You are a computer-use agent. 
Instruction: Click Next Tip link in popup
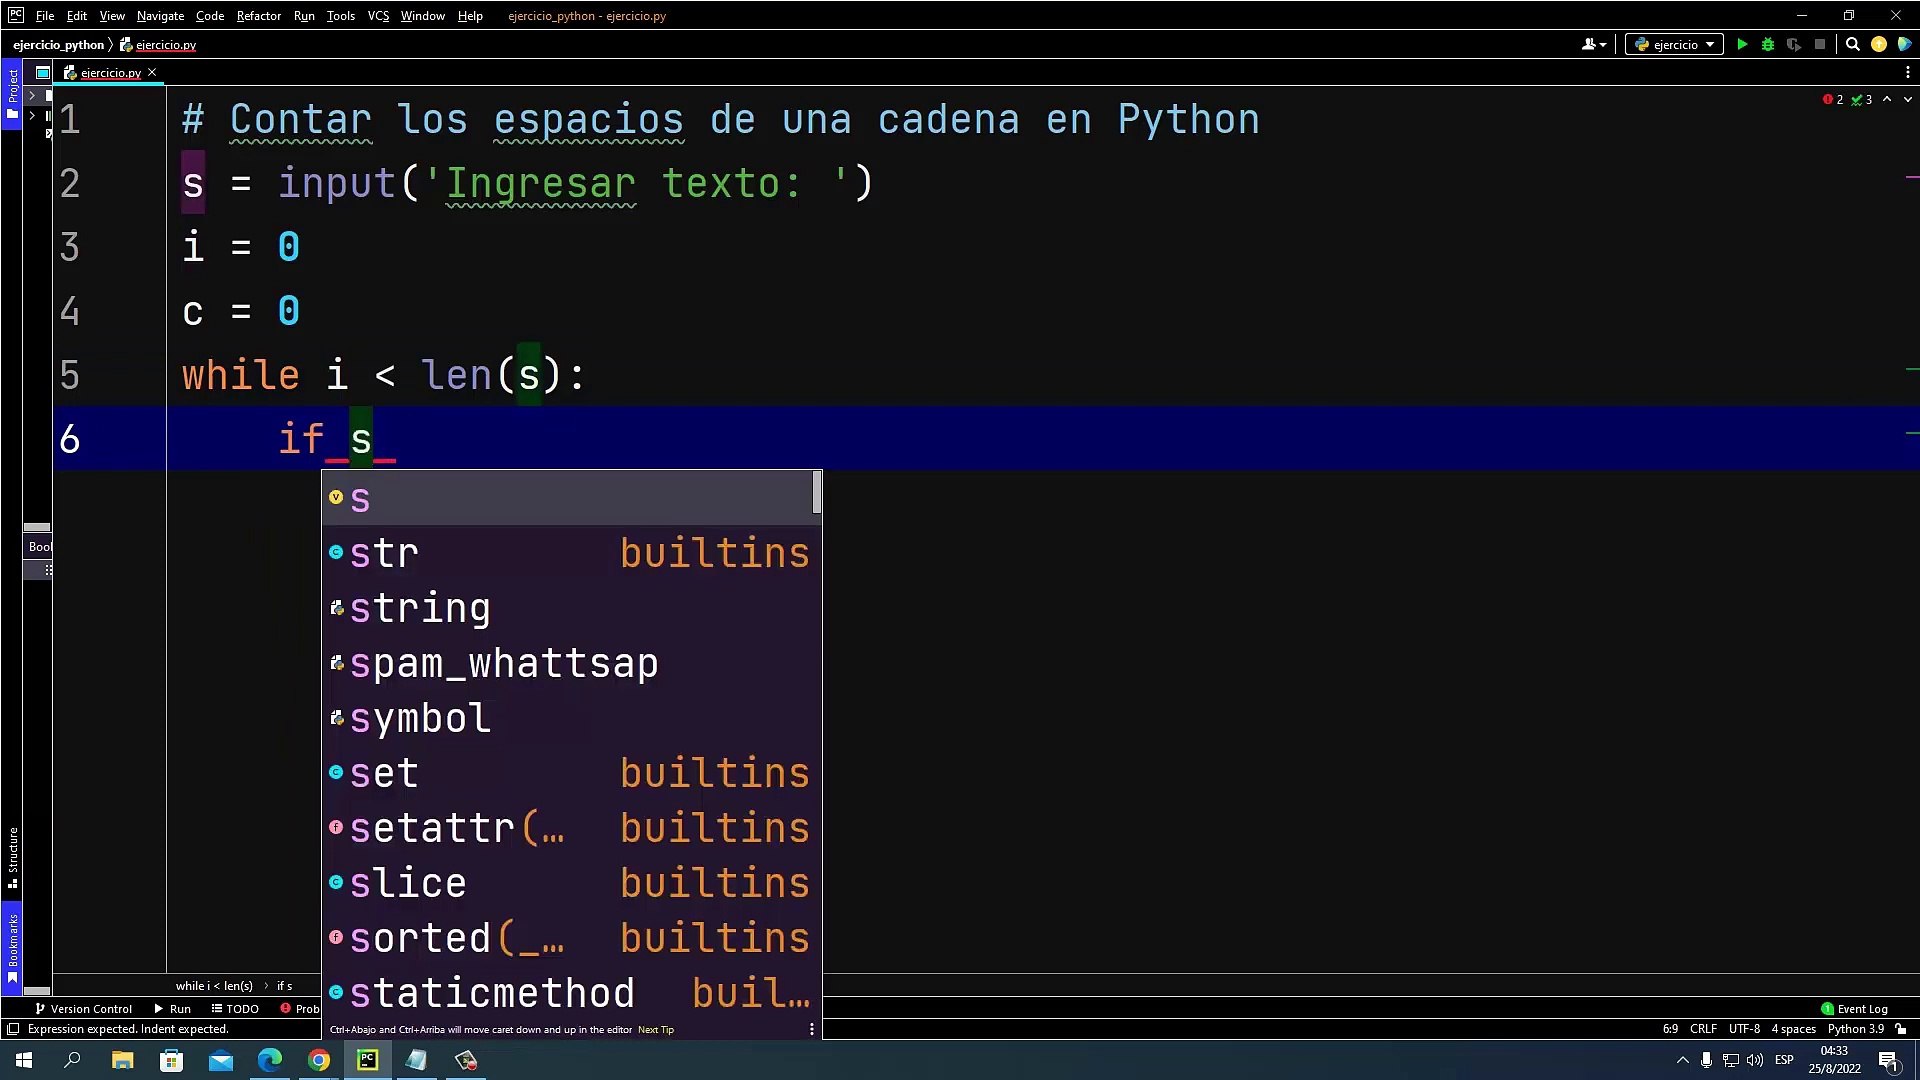[656, 1030]
